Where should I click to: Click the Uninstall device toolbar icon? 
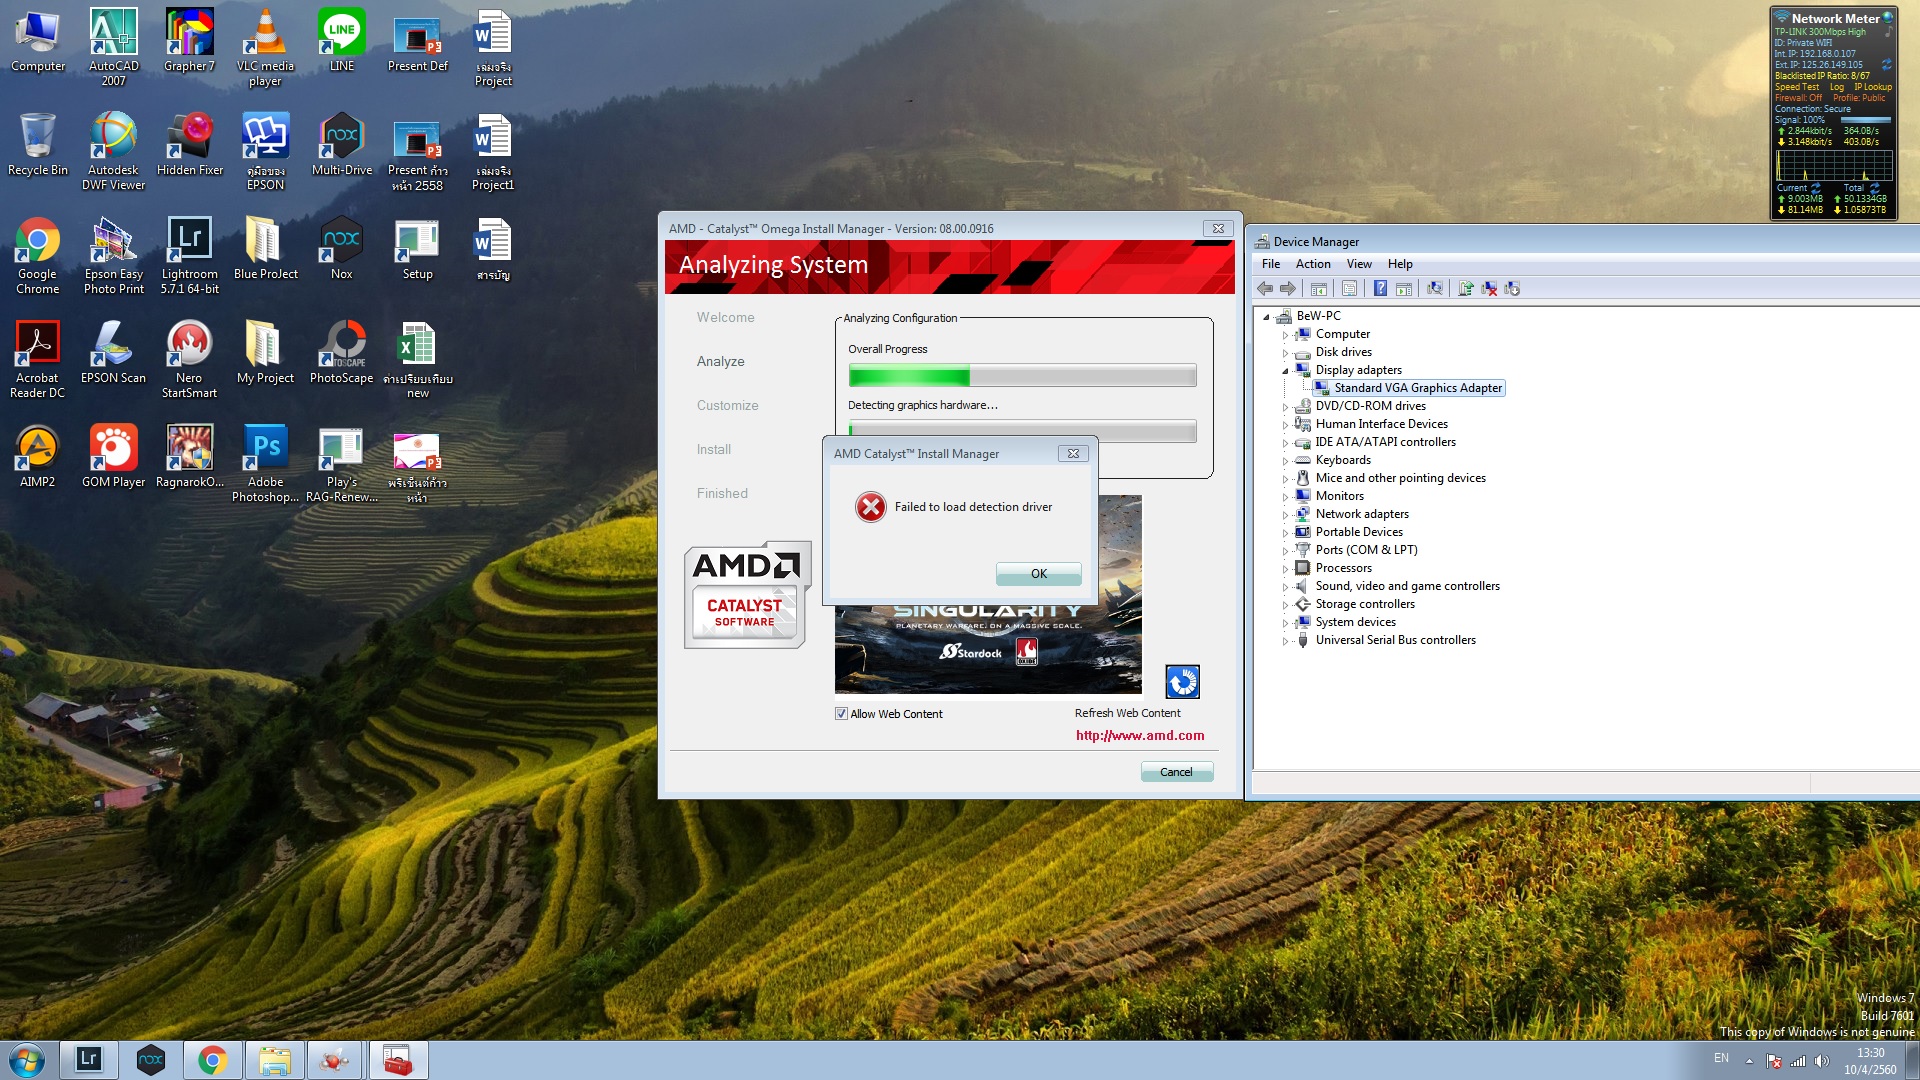pyautogui.click(x=1489, y=289)
